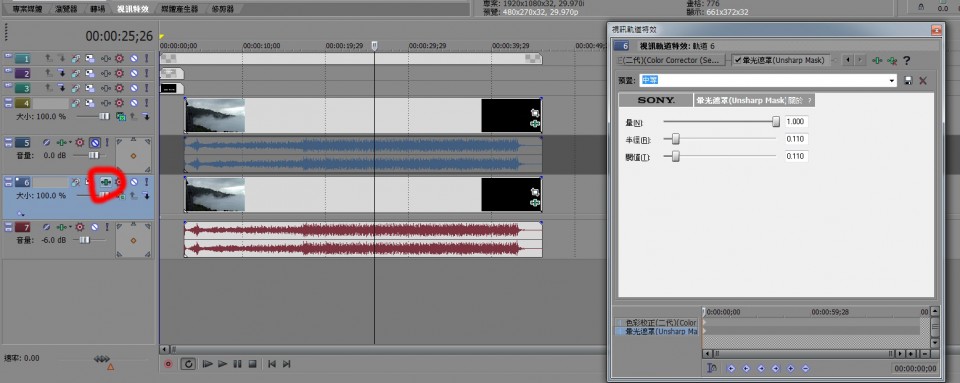The width and height of the screenshot is (960, 383).
Task: Click the help question mark in FX window toolbar
Action: coord(906,61)
